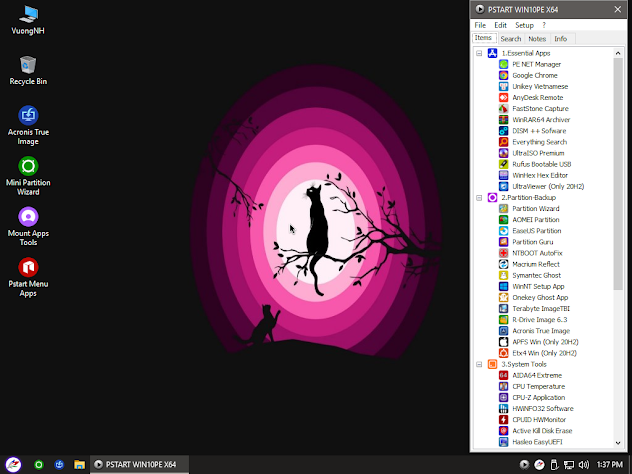Open Macrium Reflect backup tool
632x474 pixels.
click(536, 264)
